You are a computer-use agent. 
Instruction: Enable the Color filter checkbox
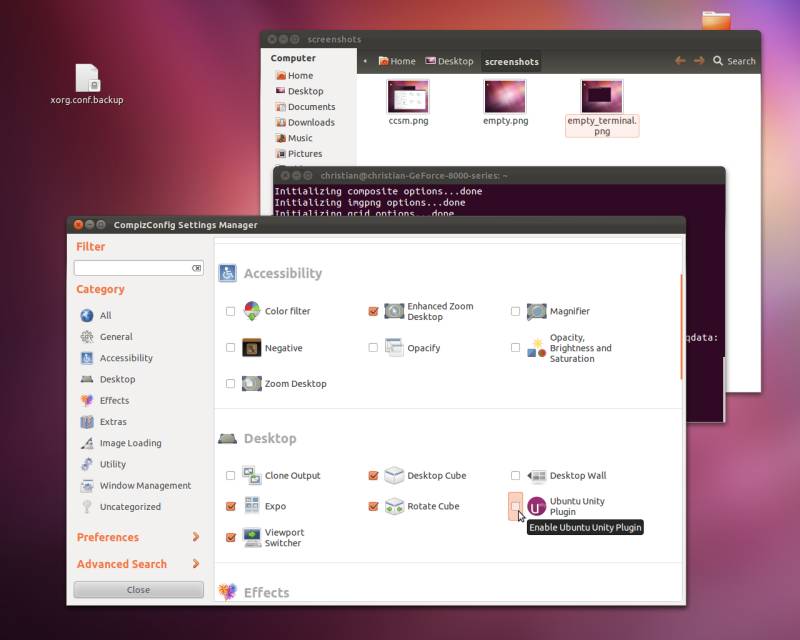tap(230, 311)
